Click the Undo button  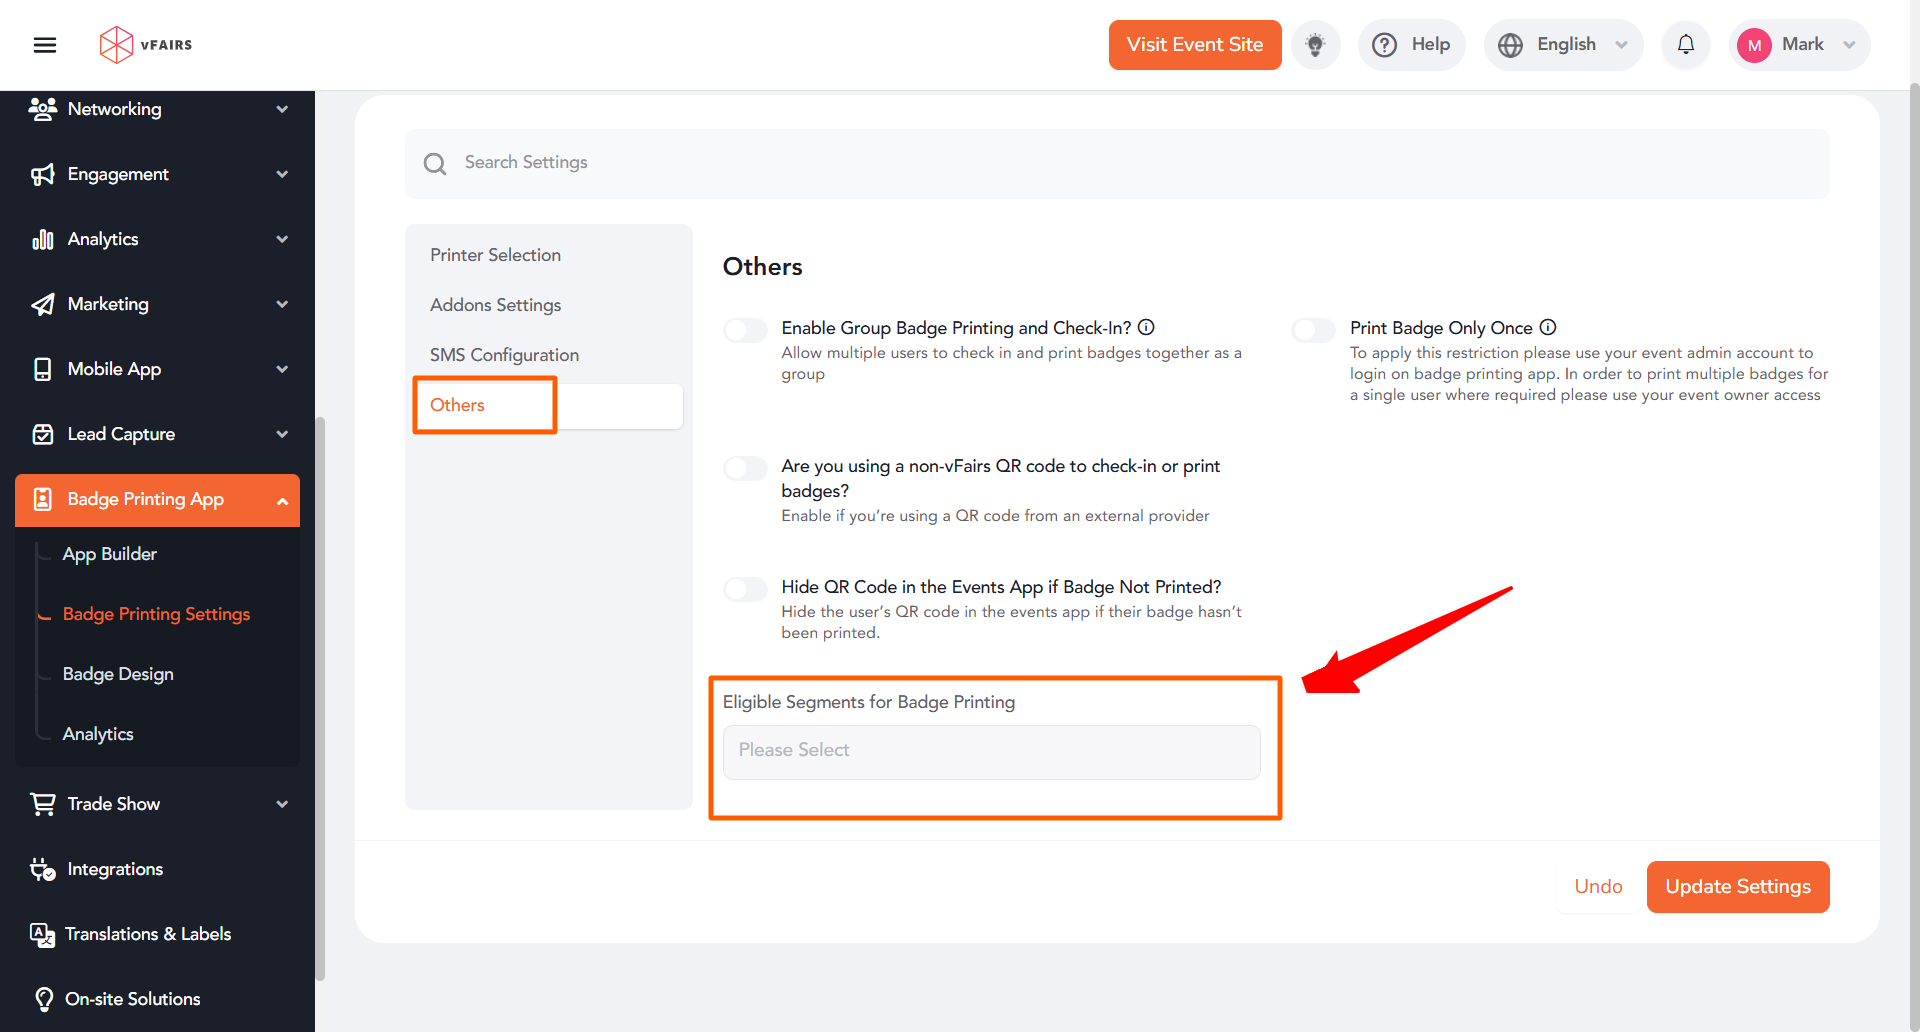pos(1598,887)
